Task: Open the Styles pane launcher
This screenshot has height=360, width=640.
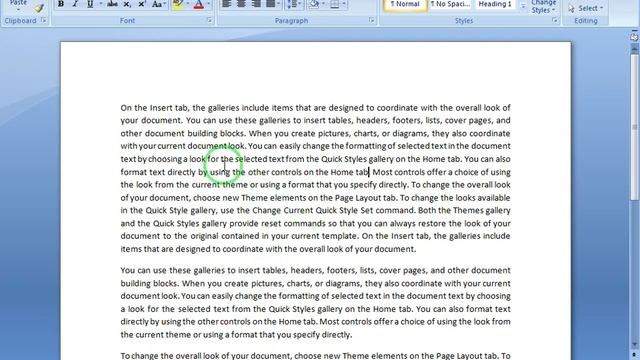Action: pyautogui.click(x=554, y=20)
